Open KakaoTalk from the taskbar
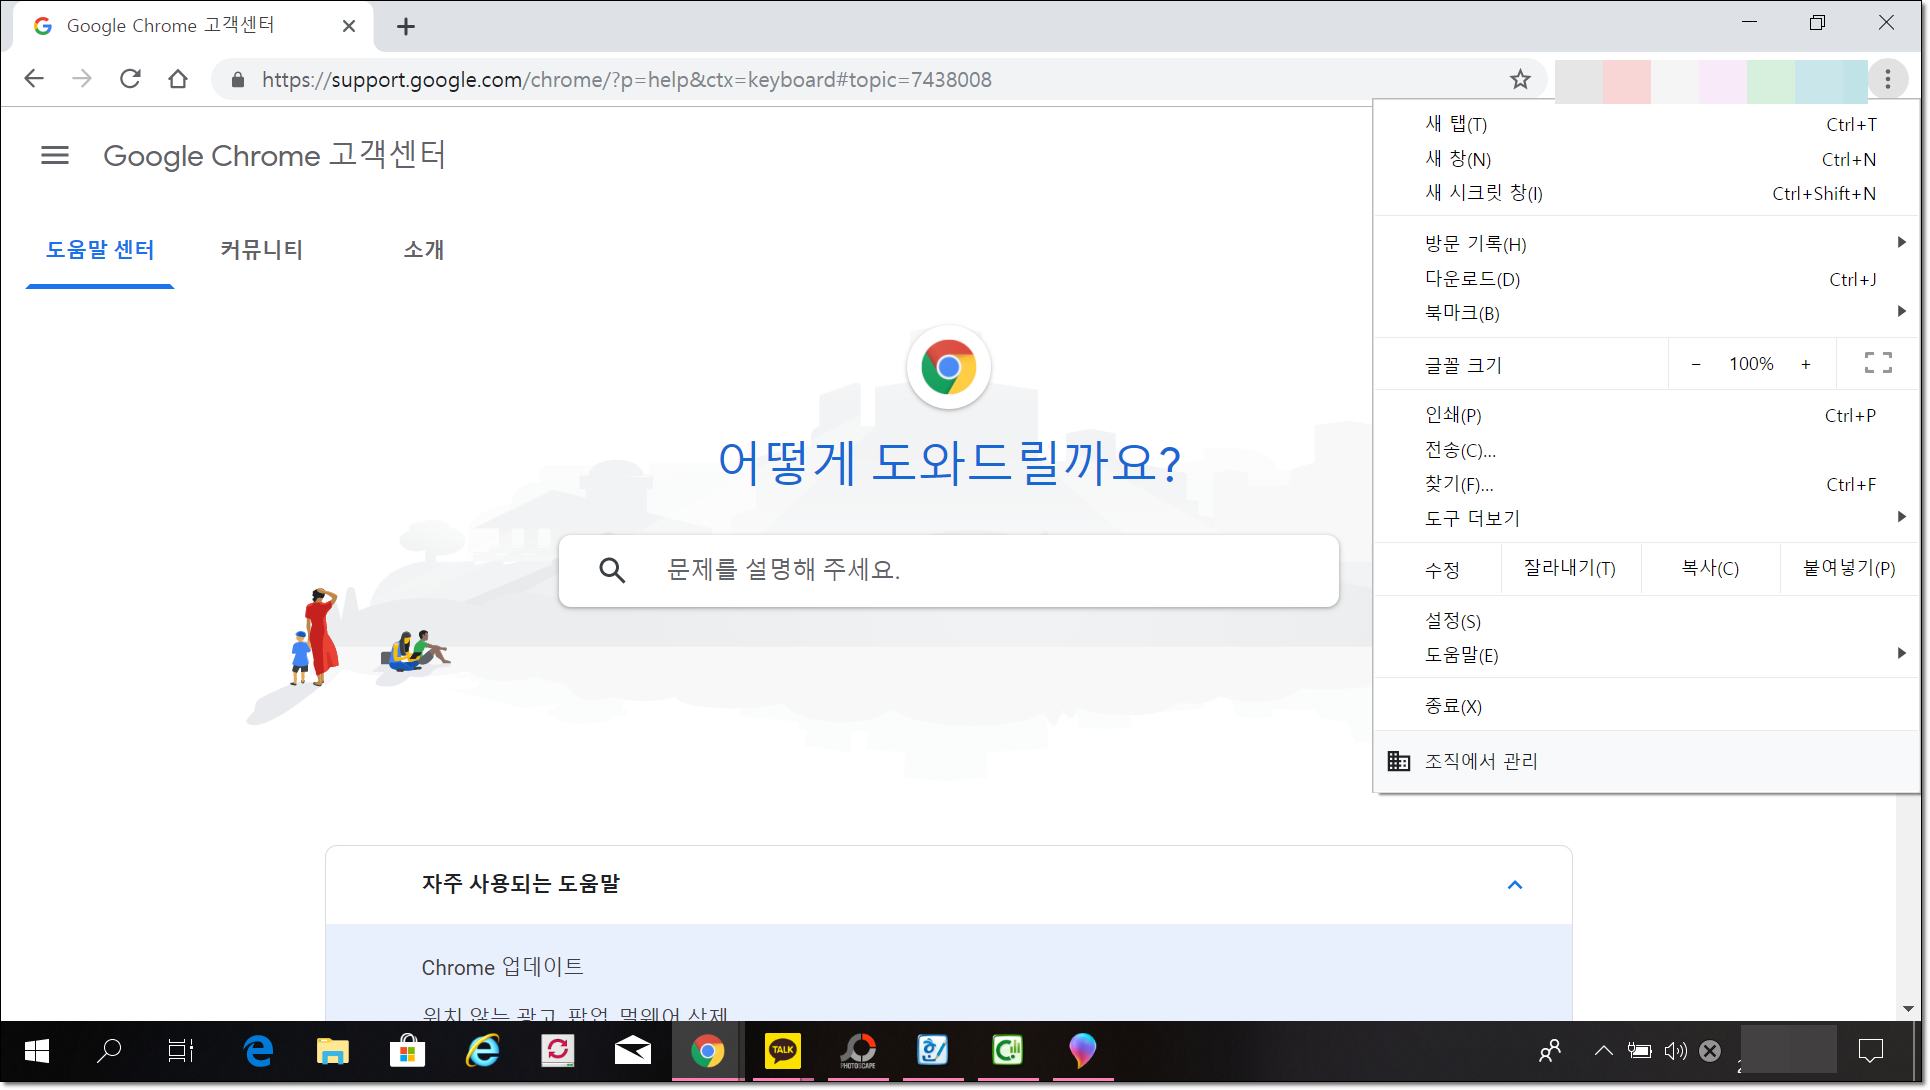1930x1090 pixels. click(782, 1050)
